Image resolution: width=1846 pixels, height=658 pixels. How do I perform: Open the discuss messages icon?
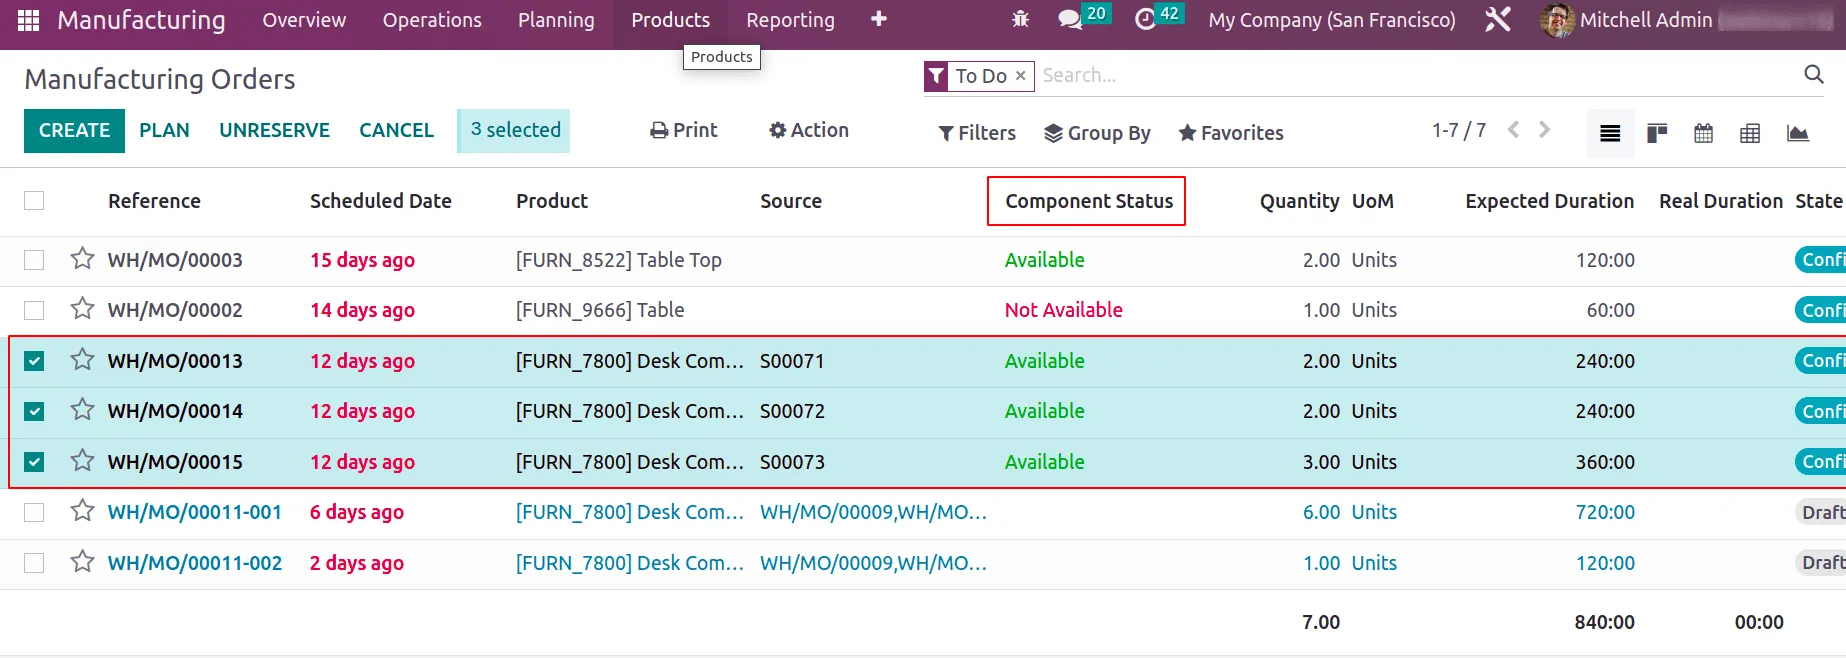1070,19
